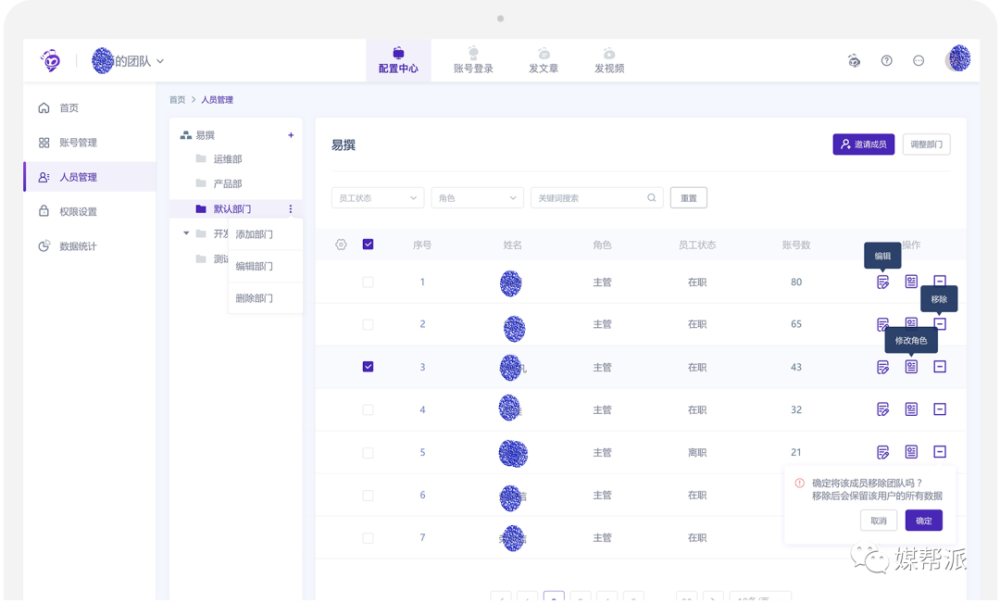Viewport: 1000px width, 603px height.
Task: Switch to the 发文章 tab
Action: (543, 60)
